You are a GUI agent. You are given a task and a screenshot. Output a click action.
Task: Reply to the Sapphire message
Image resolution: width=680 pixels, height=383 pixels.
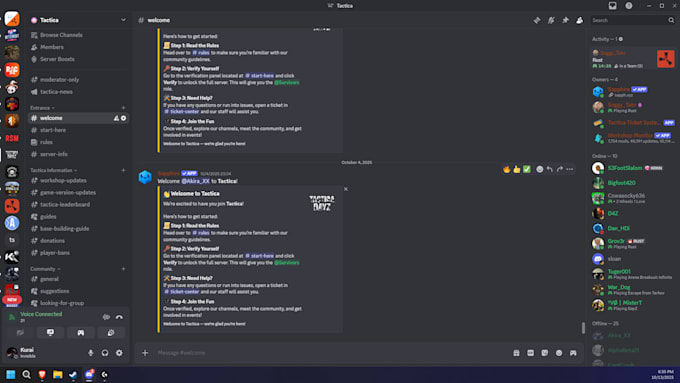click(x=549, y=169)
